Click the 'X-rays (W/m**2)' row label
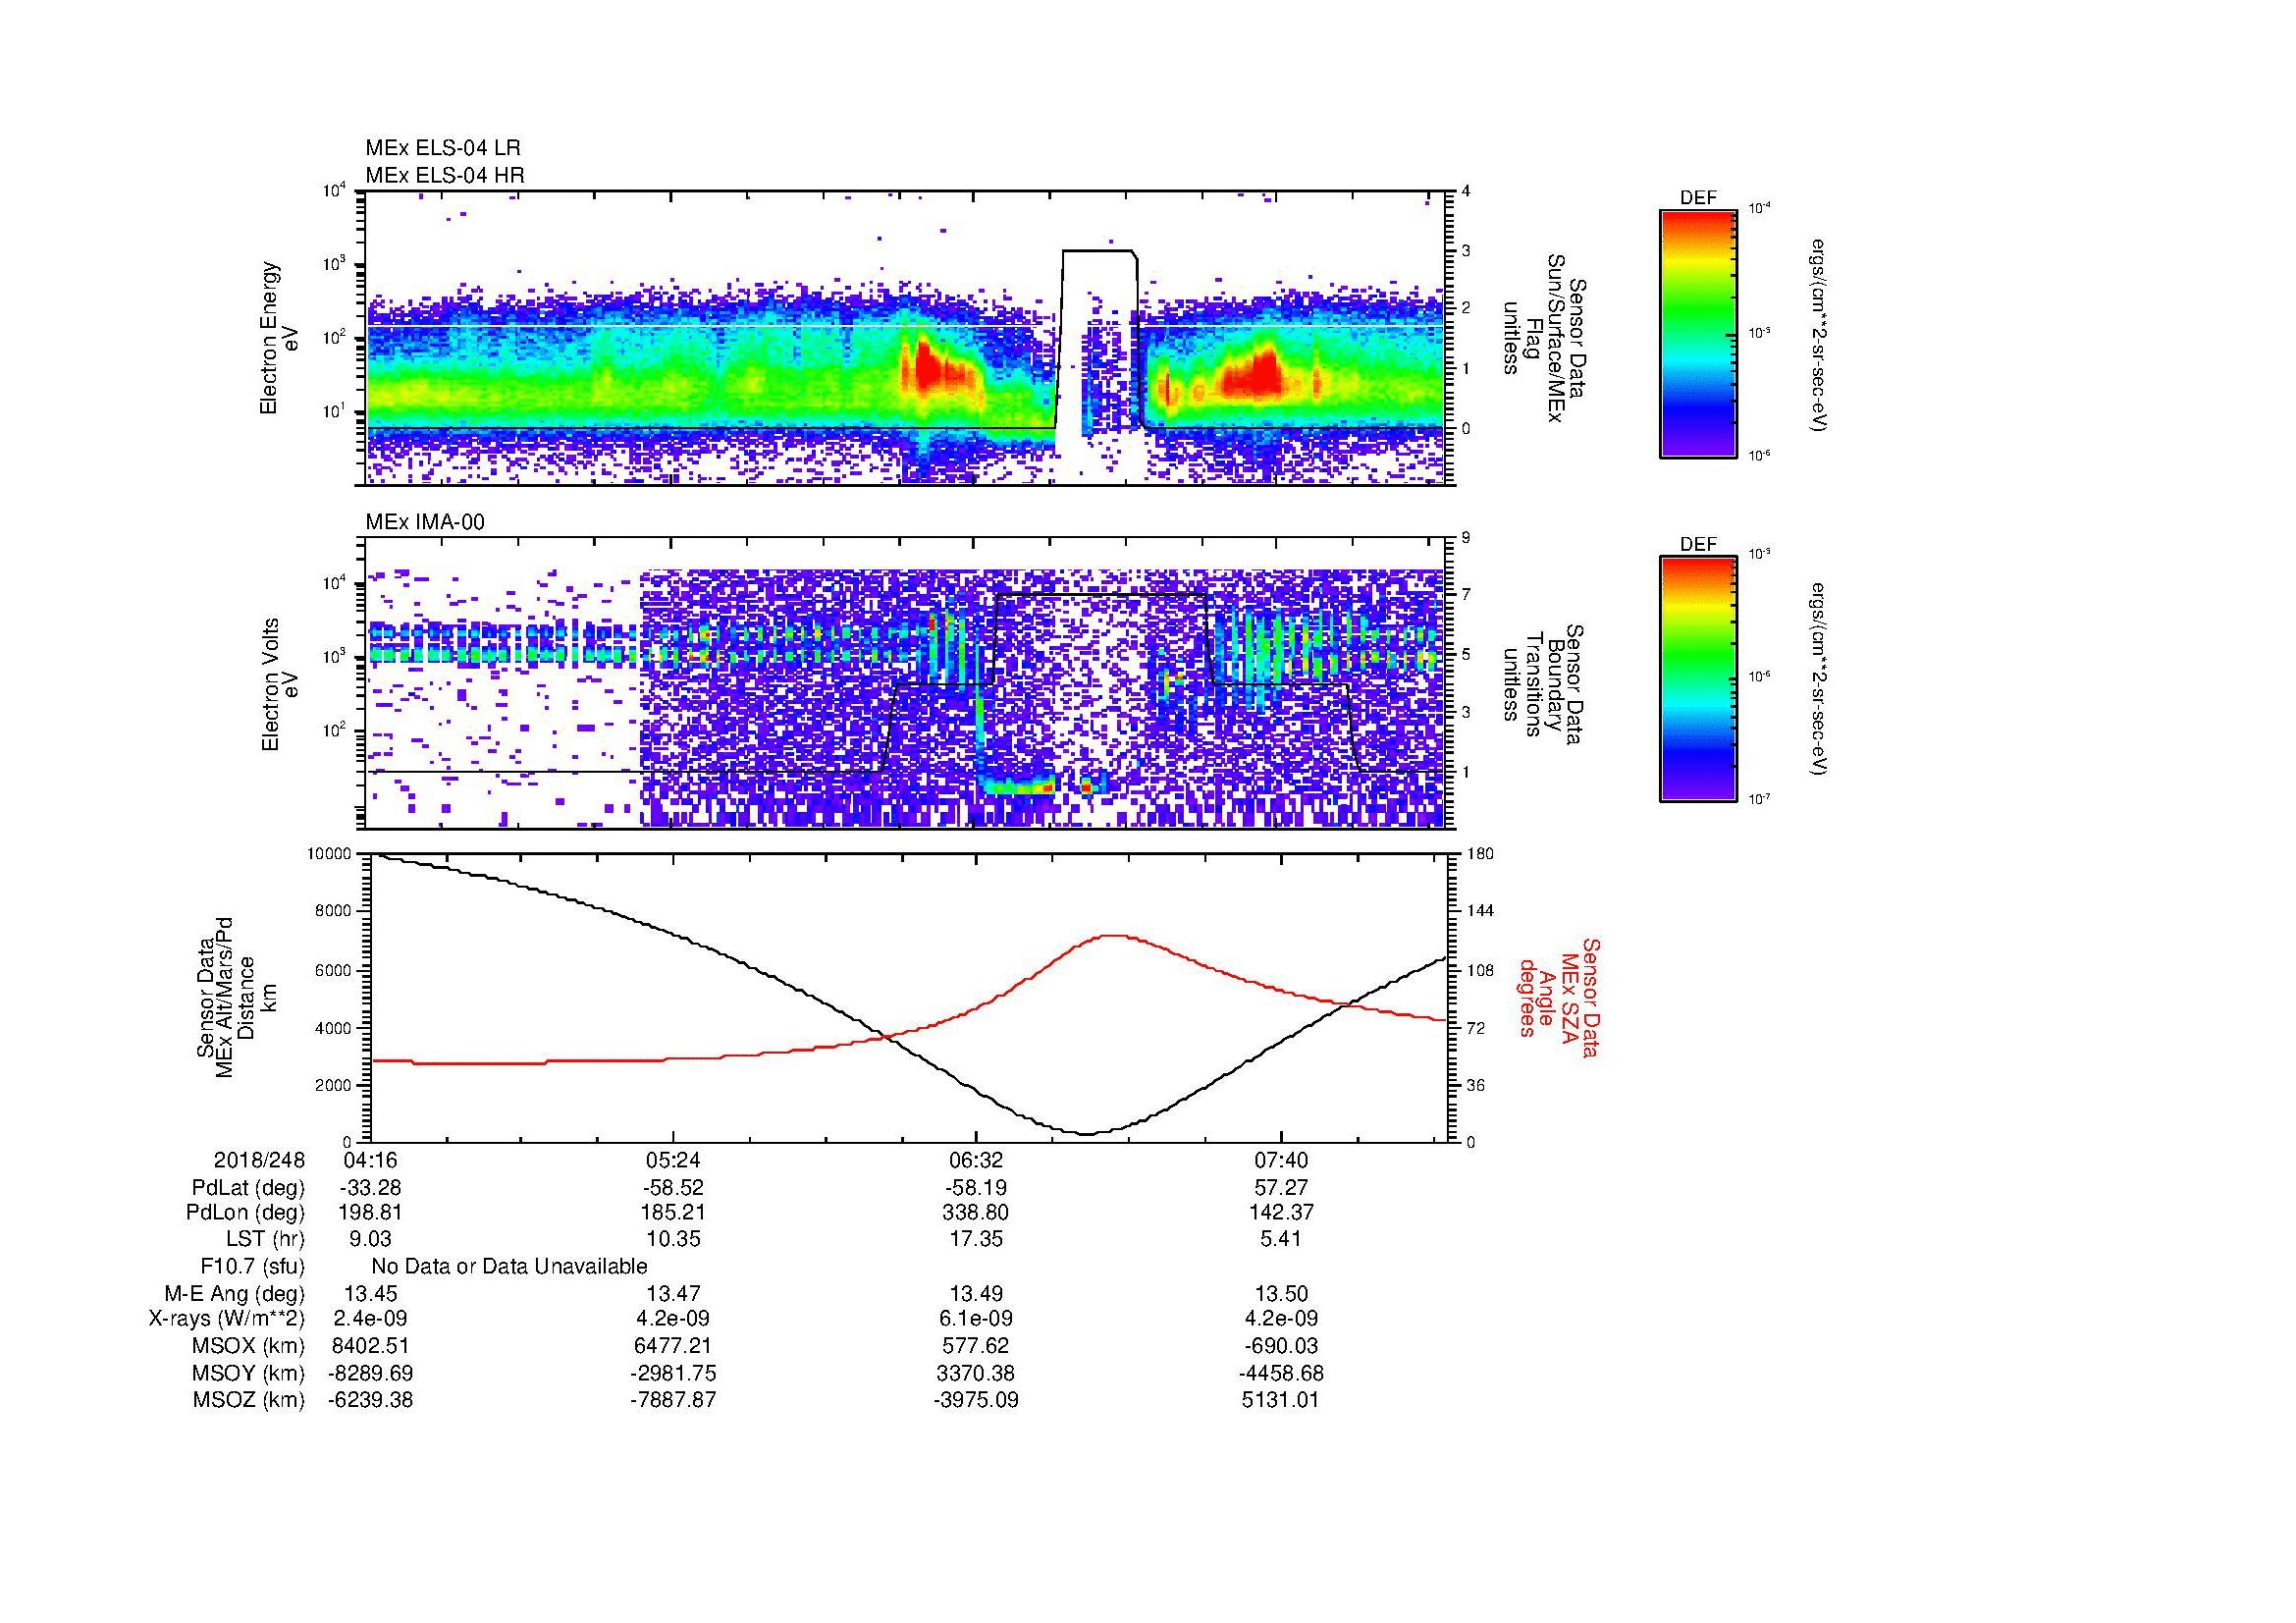 point(227,1319)
